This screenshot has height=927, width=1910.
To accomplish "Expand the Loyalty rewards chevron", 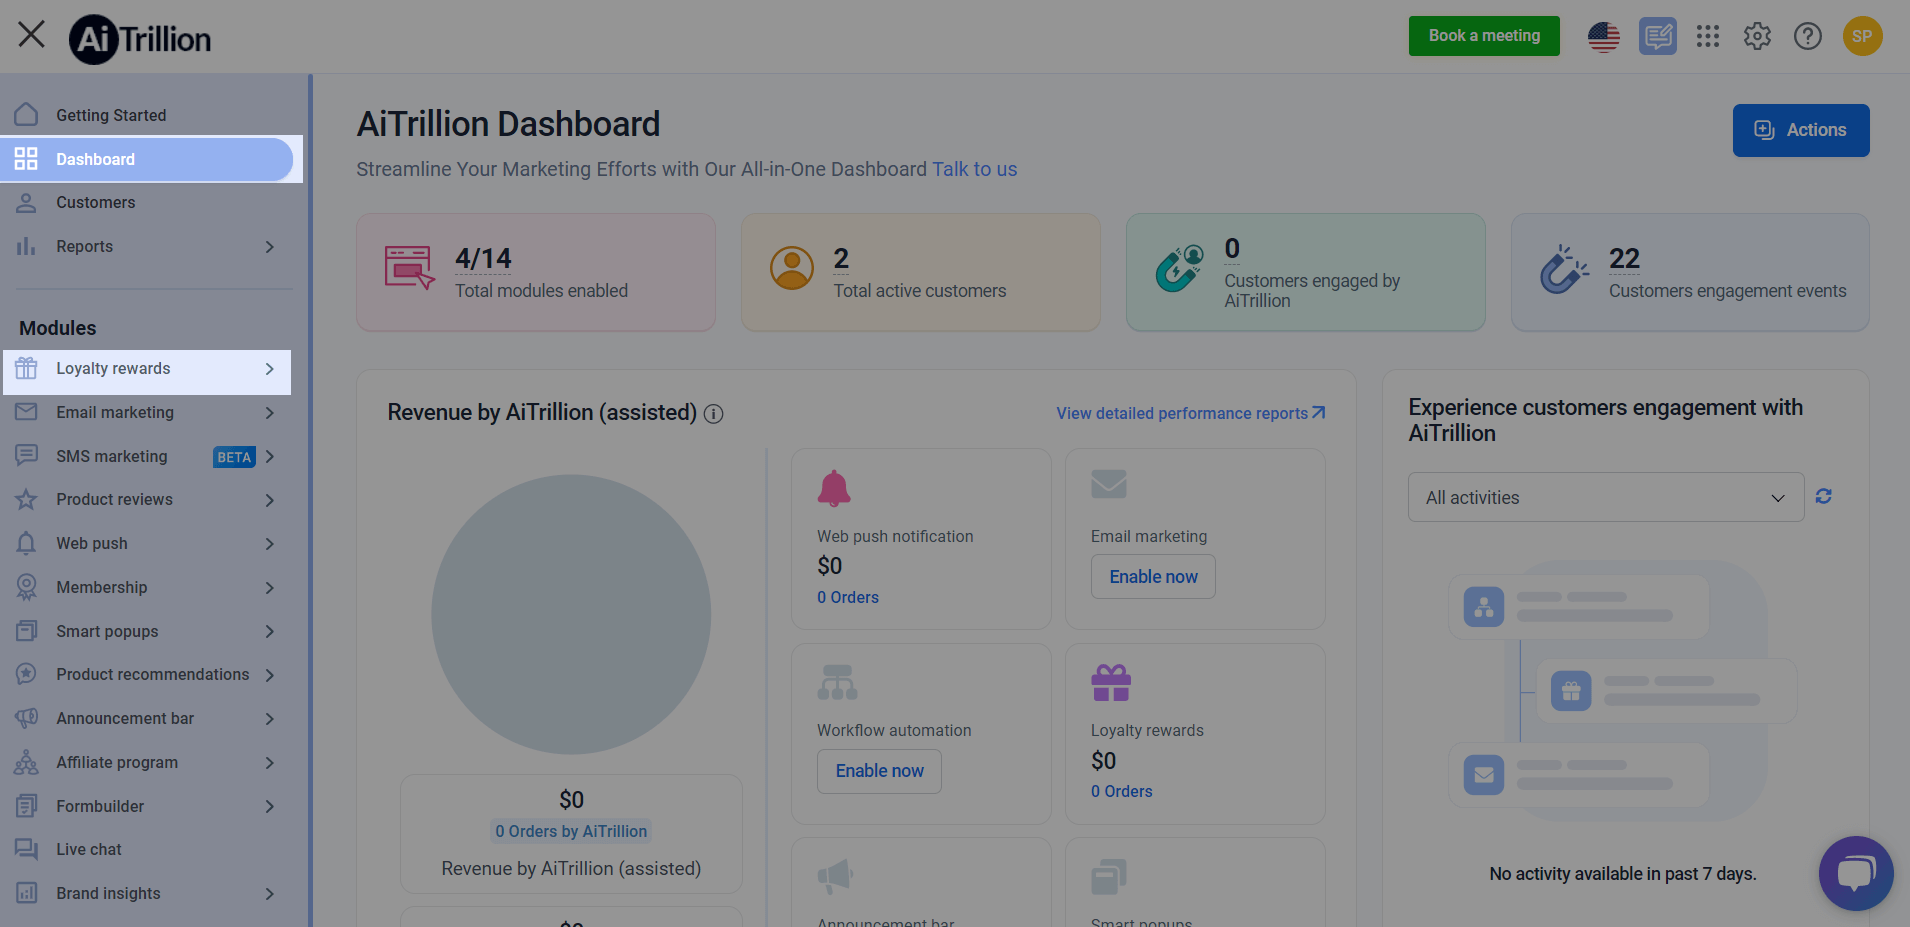I will [269, 368].
